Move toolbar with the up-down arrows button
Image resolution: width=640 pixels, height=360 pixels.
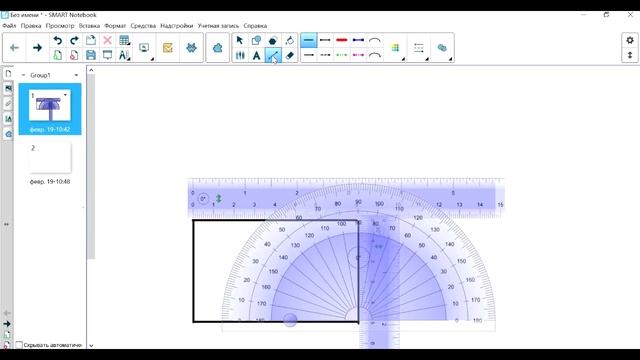tap(630, 55)
